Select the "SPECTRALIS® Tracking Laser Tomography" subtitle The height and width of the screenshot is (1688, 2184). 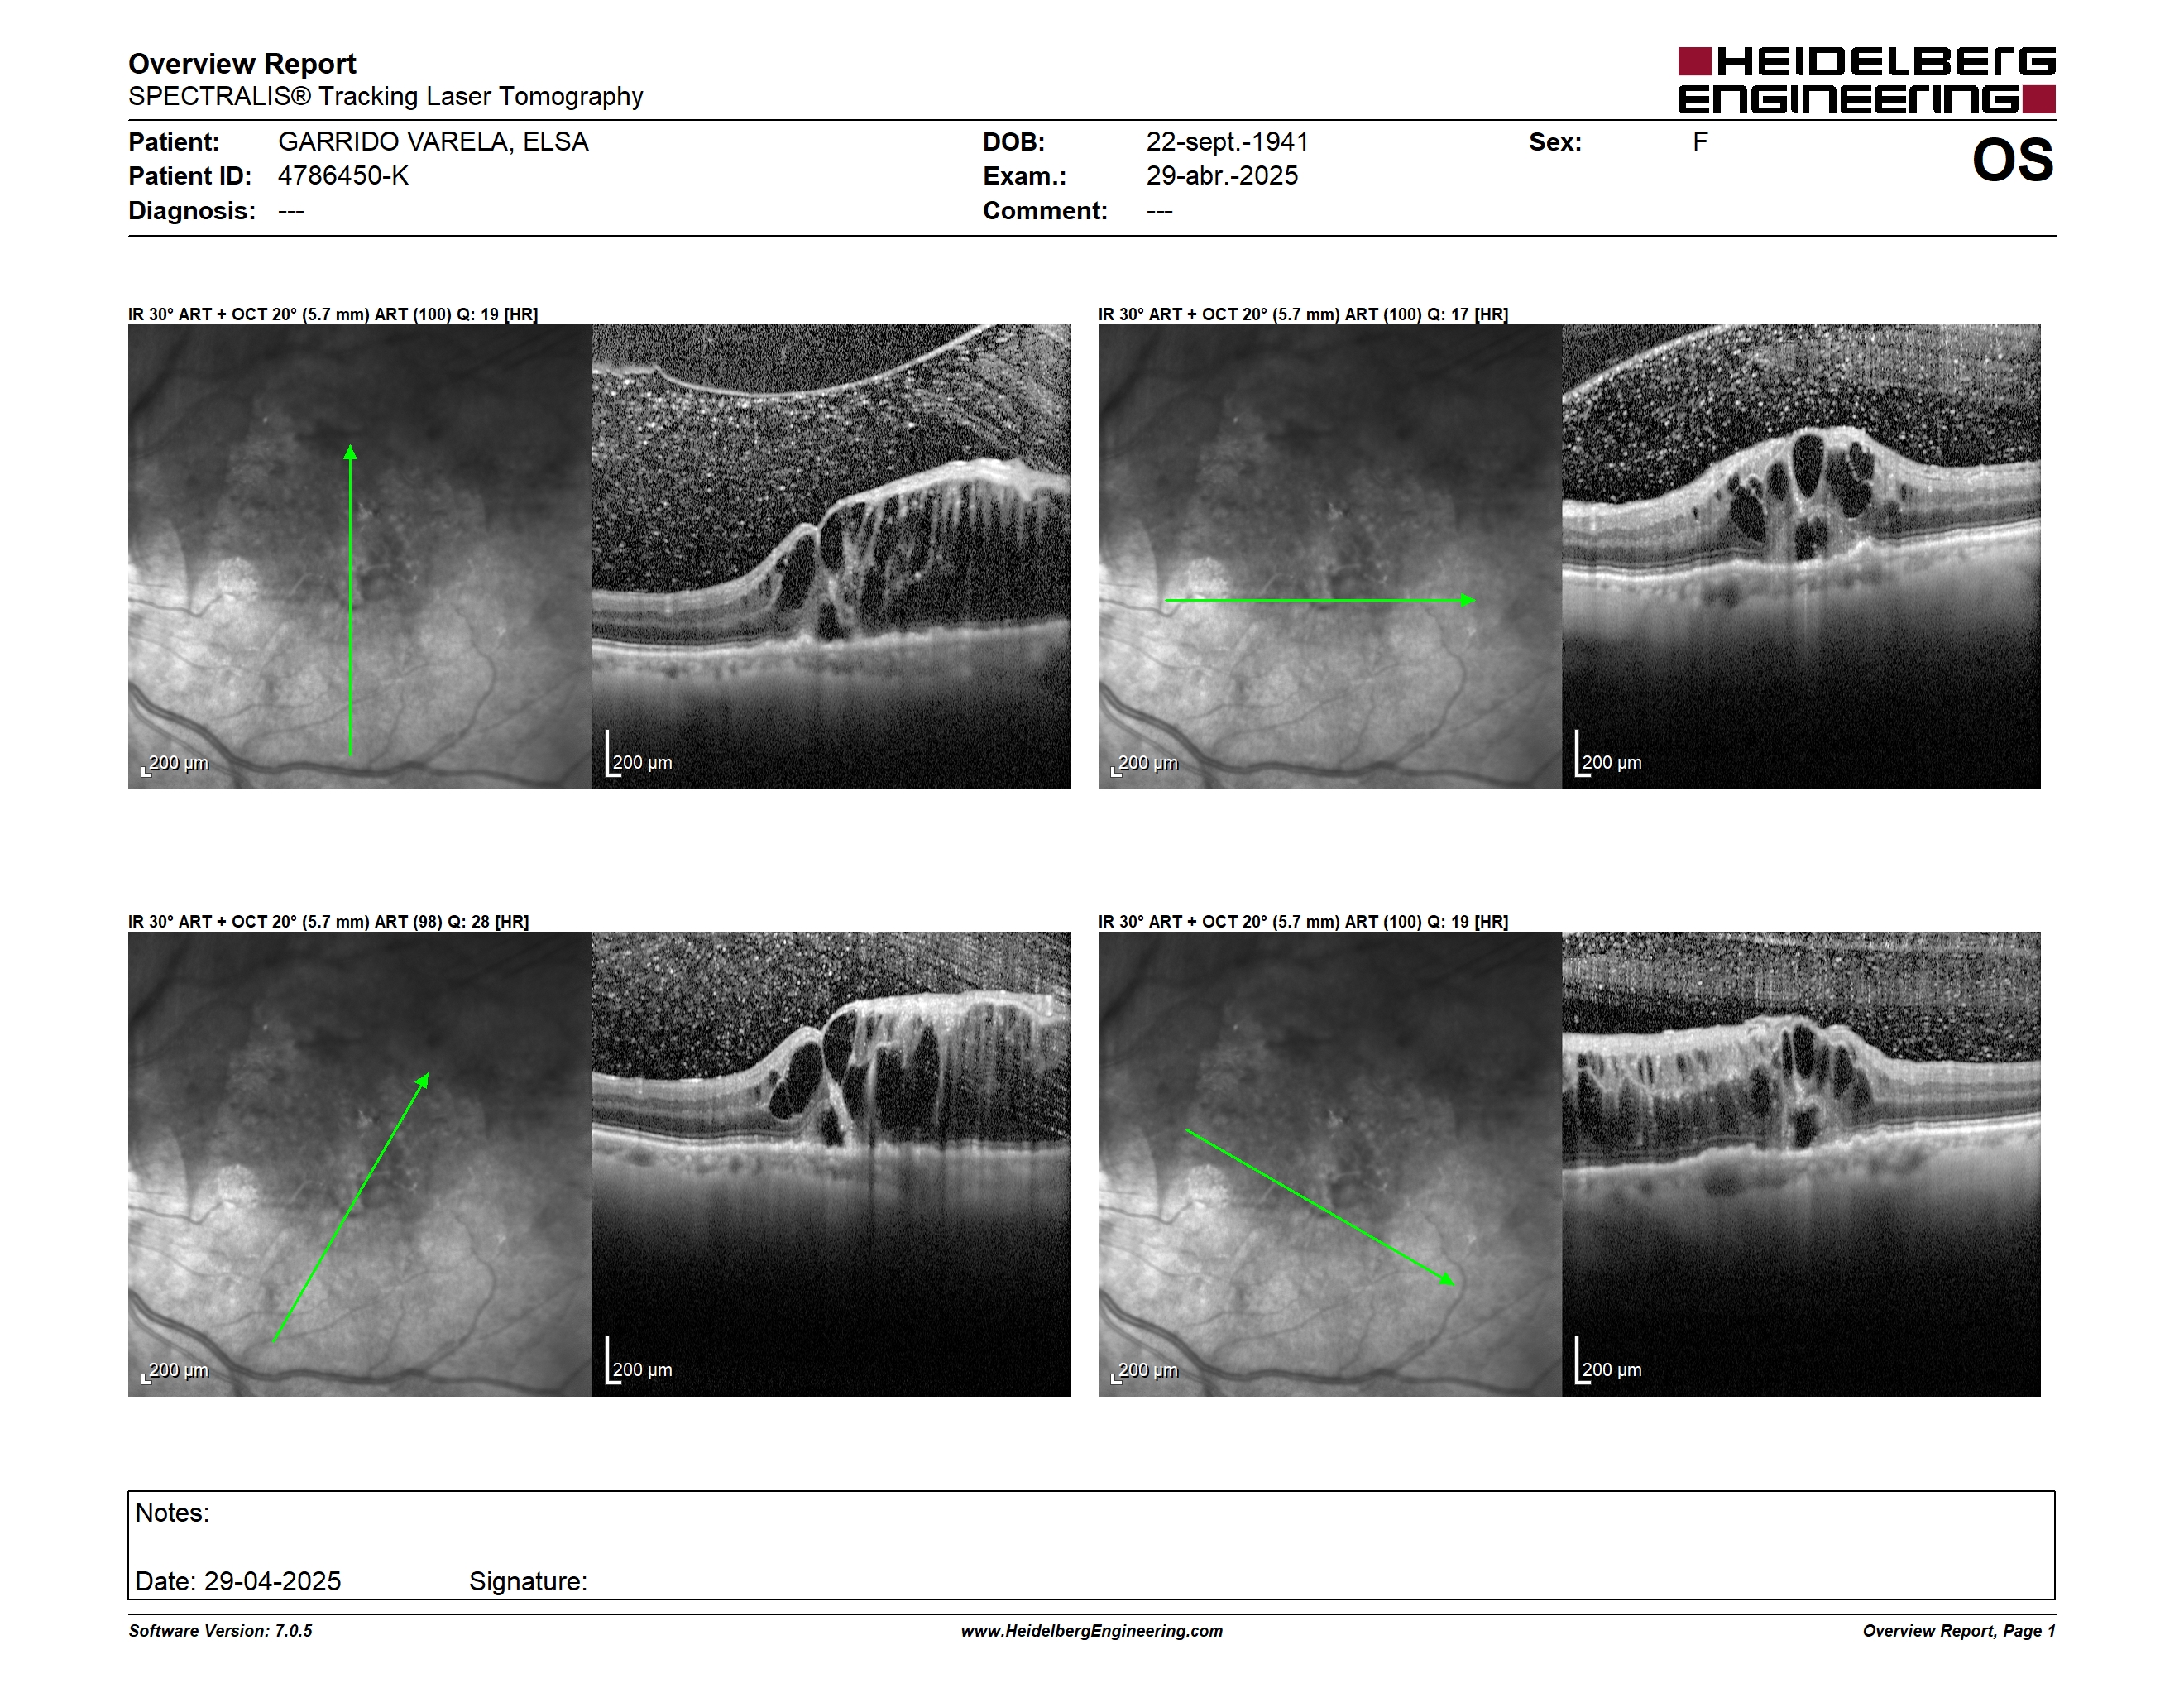click(x=385, y=96)
